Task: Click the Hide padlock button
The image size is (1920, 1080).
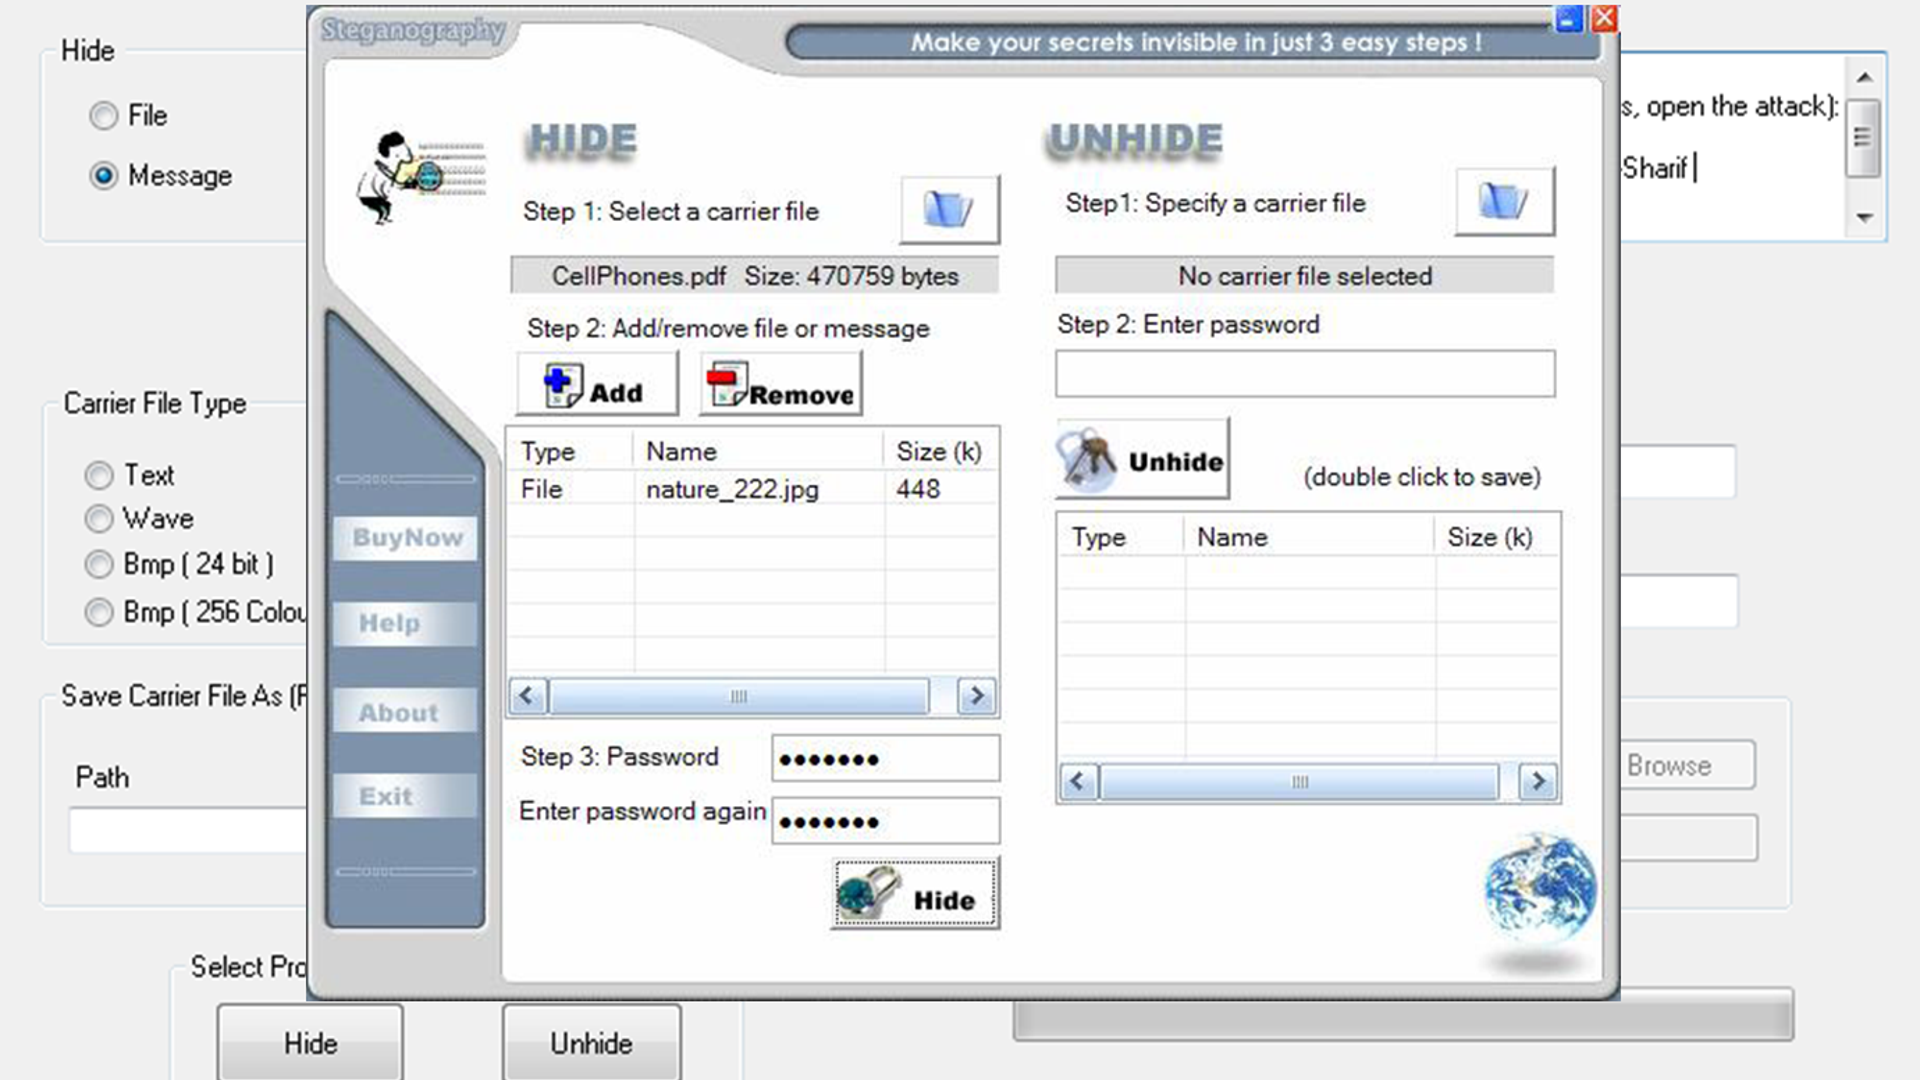Action: click(x=914, y=894)
